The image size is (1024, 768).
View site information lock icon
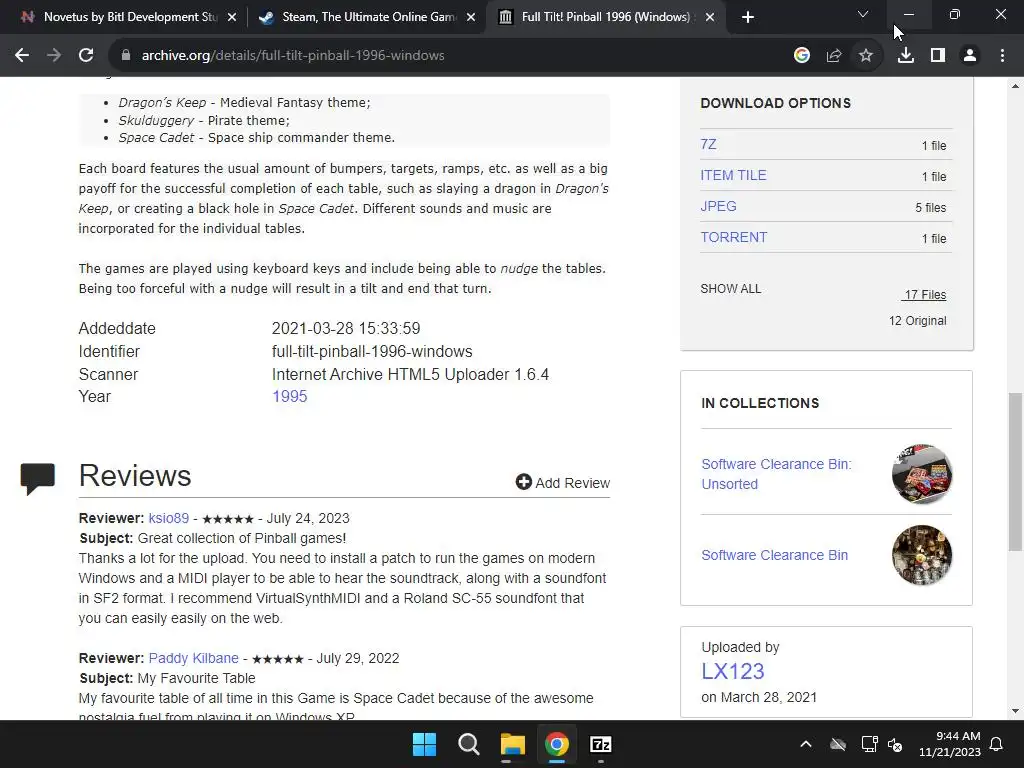point(126,56)
